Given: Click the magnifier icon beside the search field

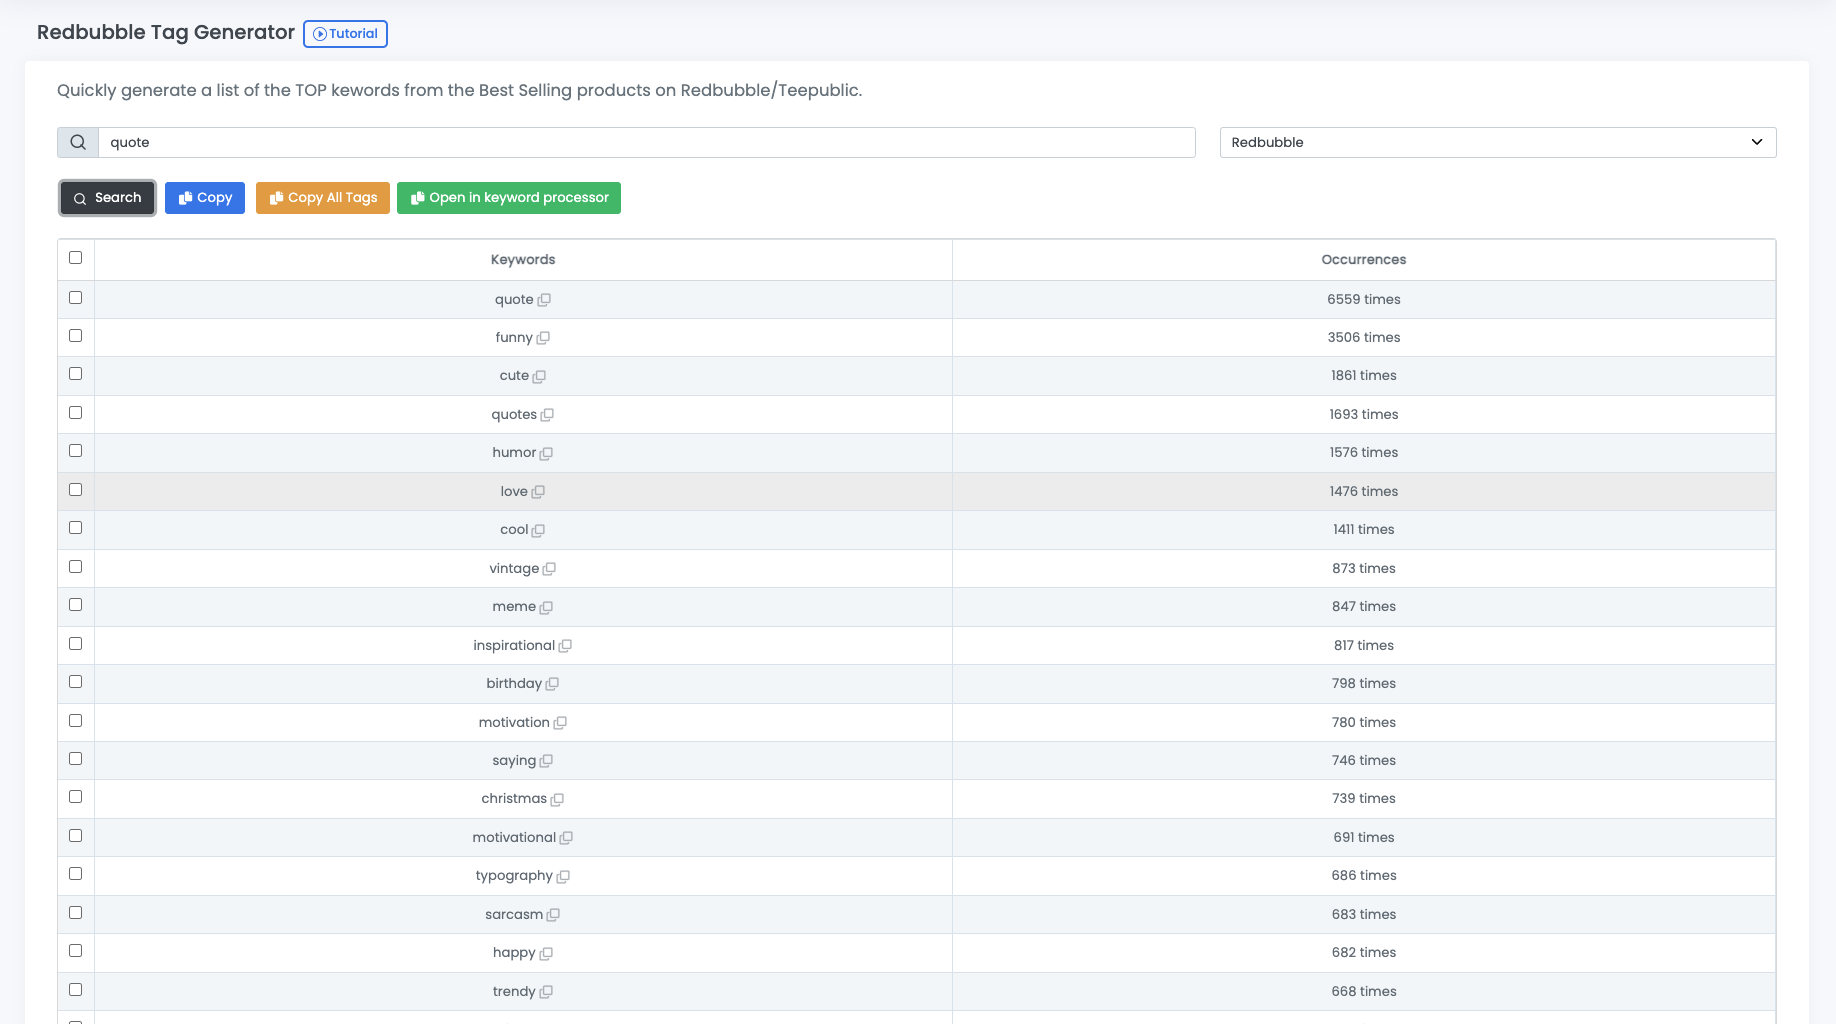Looking at the screenshot, I should [78, 142].
